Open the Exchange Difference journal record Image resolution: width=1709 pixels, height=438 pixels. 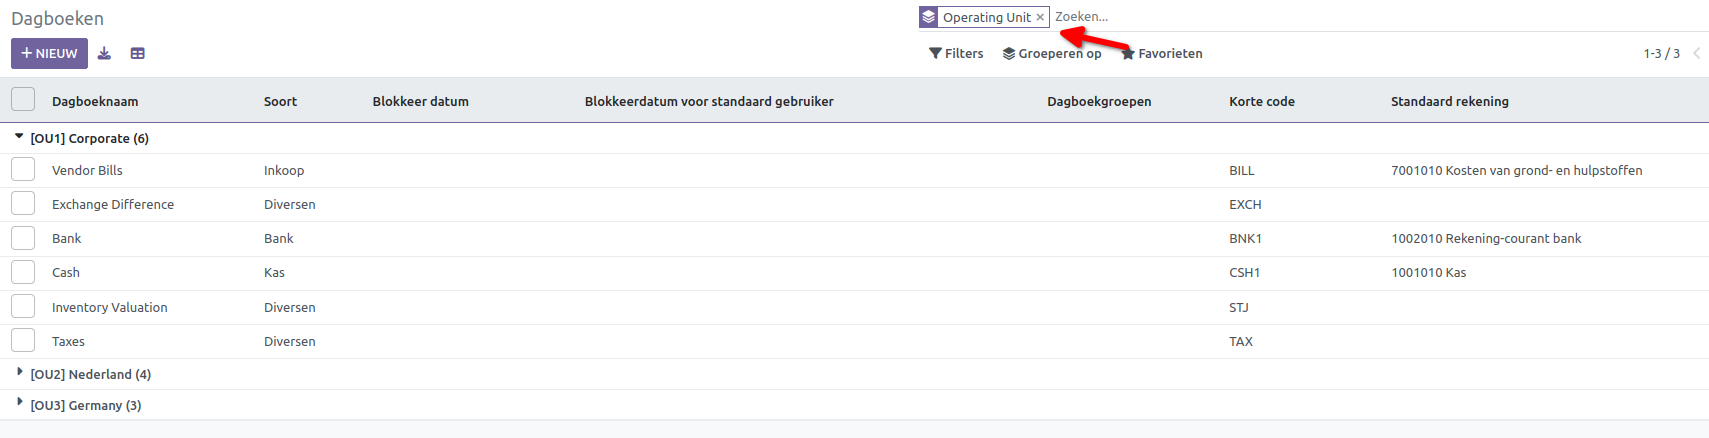[x=113, y=204]
